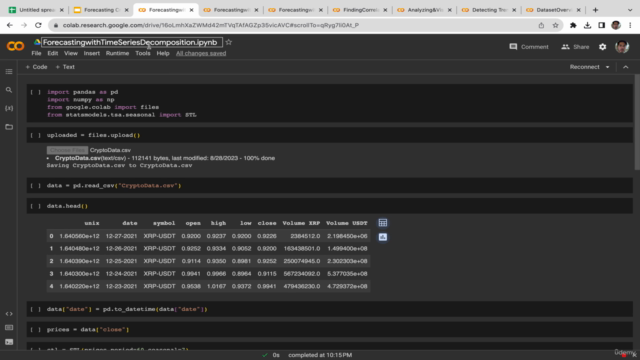Open the browser extensions puzzle icon
This screenshot has width=640, height=360.
573,25
